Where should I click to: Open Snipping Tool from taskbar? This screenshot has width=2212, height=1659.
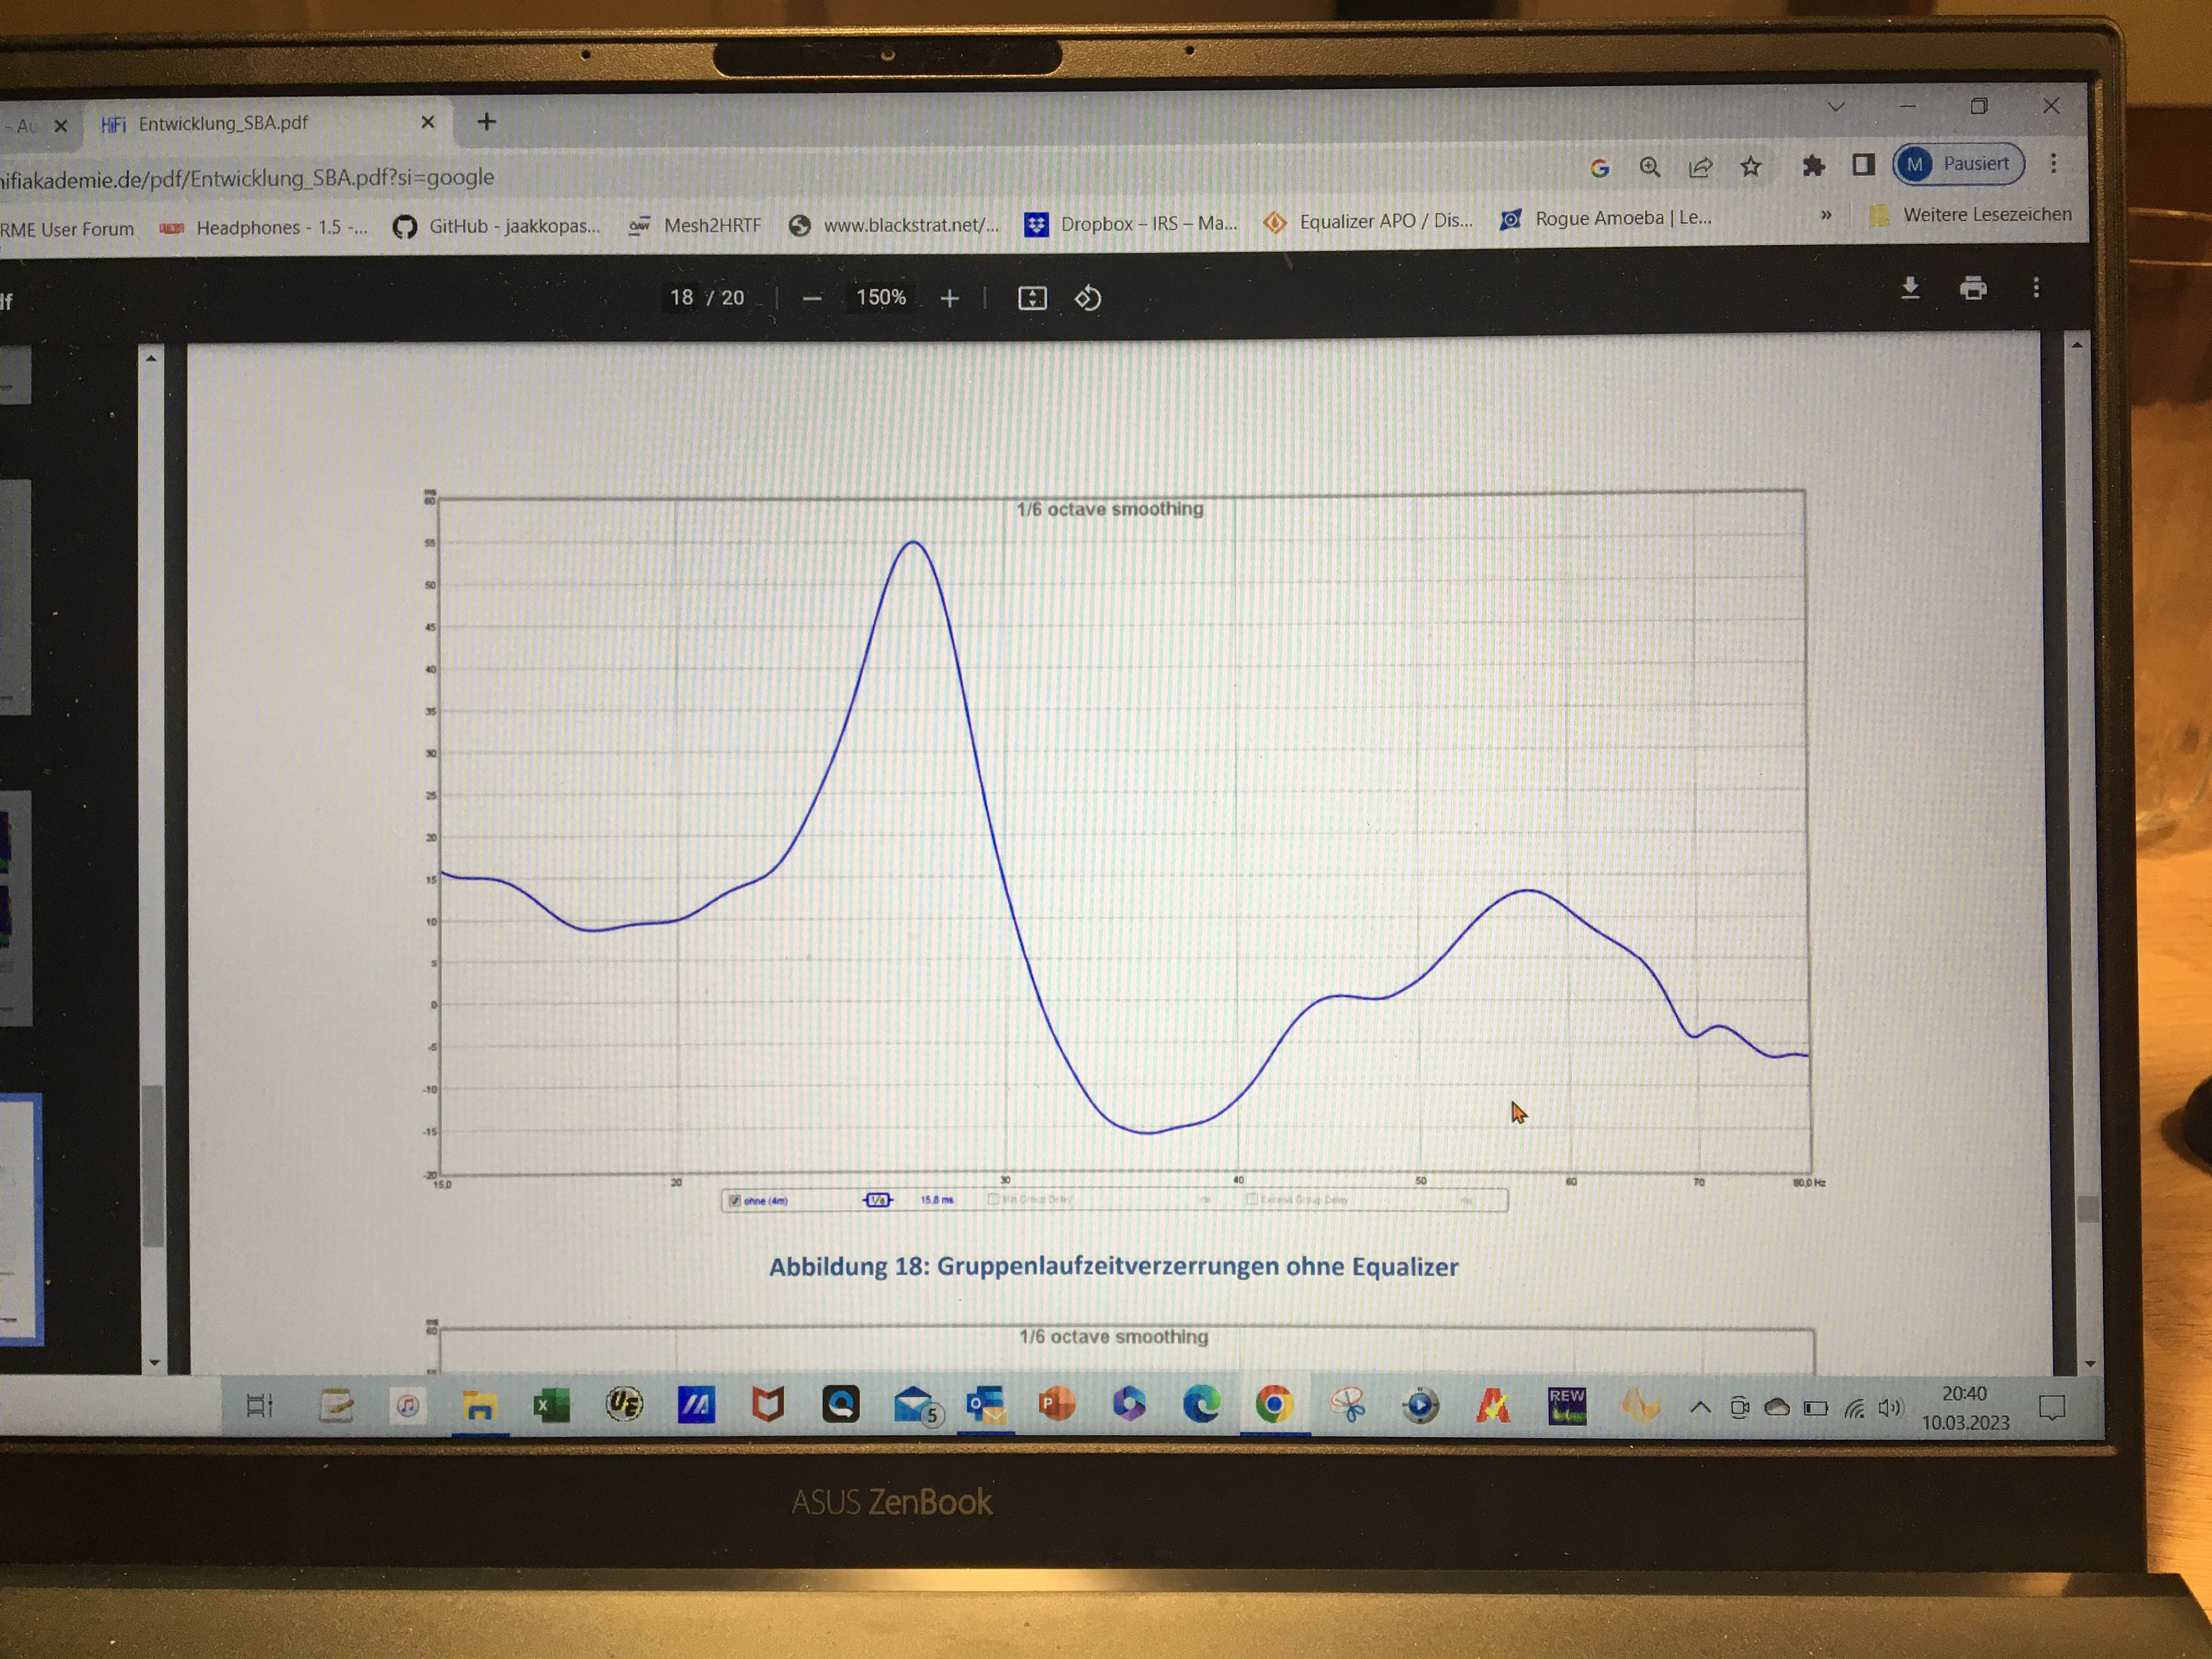pos(1348,1405)
